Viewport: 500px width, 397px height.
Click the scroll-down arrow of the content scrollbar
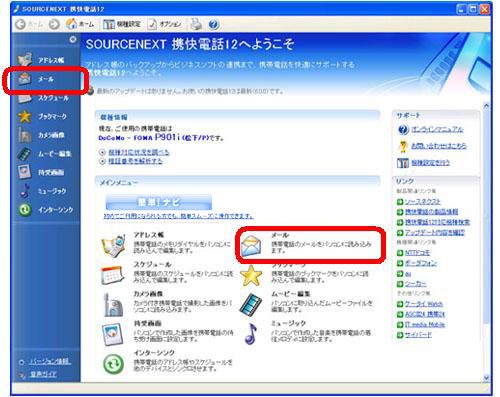[486, 378]
